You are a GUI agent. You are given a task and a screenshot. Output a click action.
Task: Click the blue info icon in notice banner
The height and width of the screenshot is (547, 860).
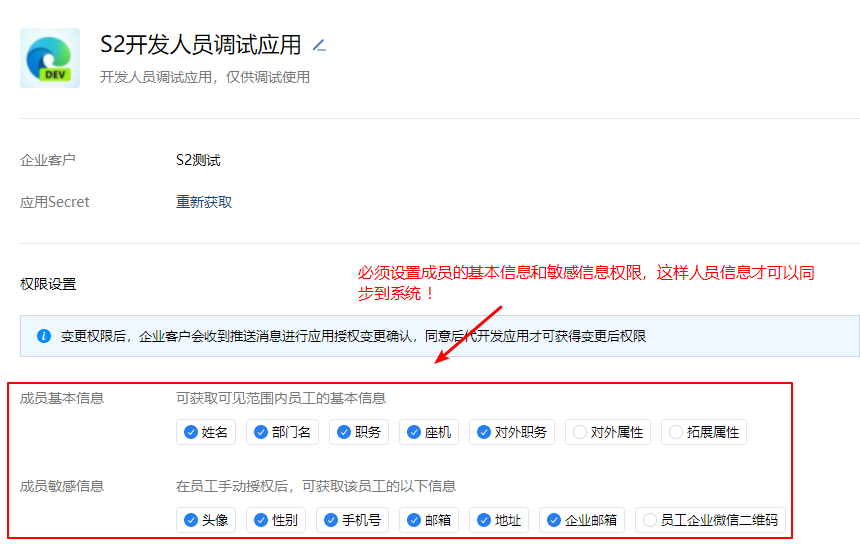pyautogui.click(x=43, y=336)
